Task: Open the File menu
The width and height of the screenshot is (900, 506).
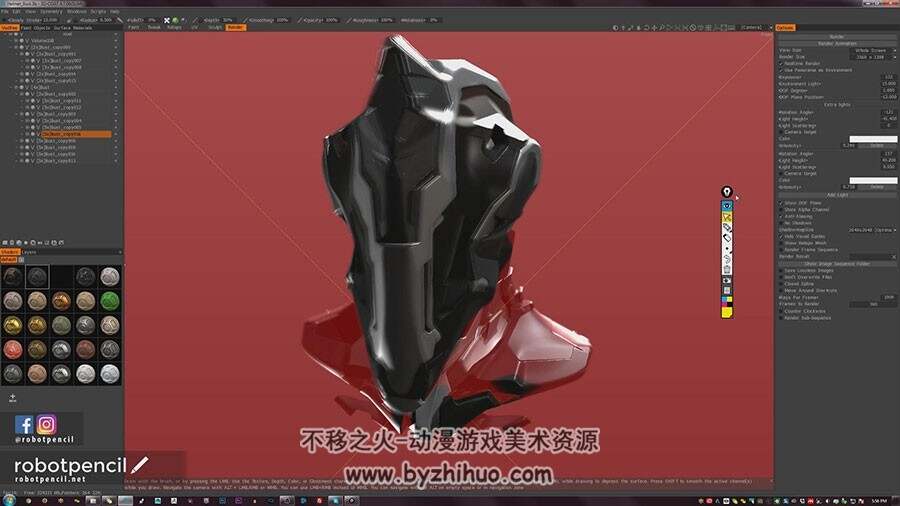Action: tap(5, 11)
